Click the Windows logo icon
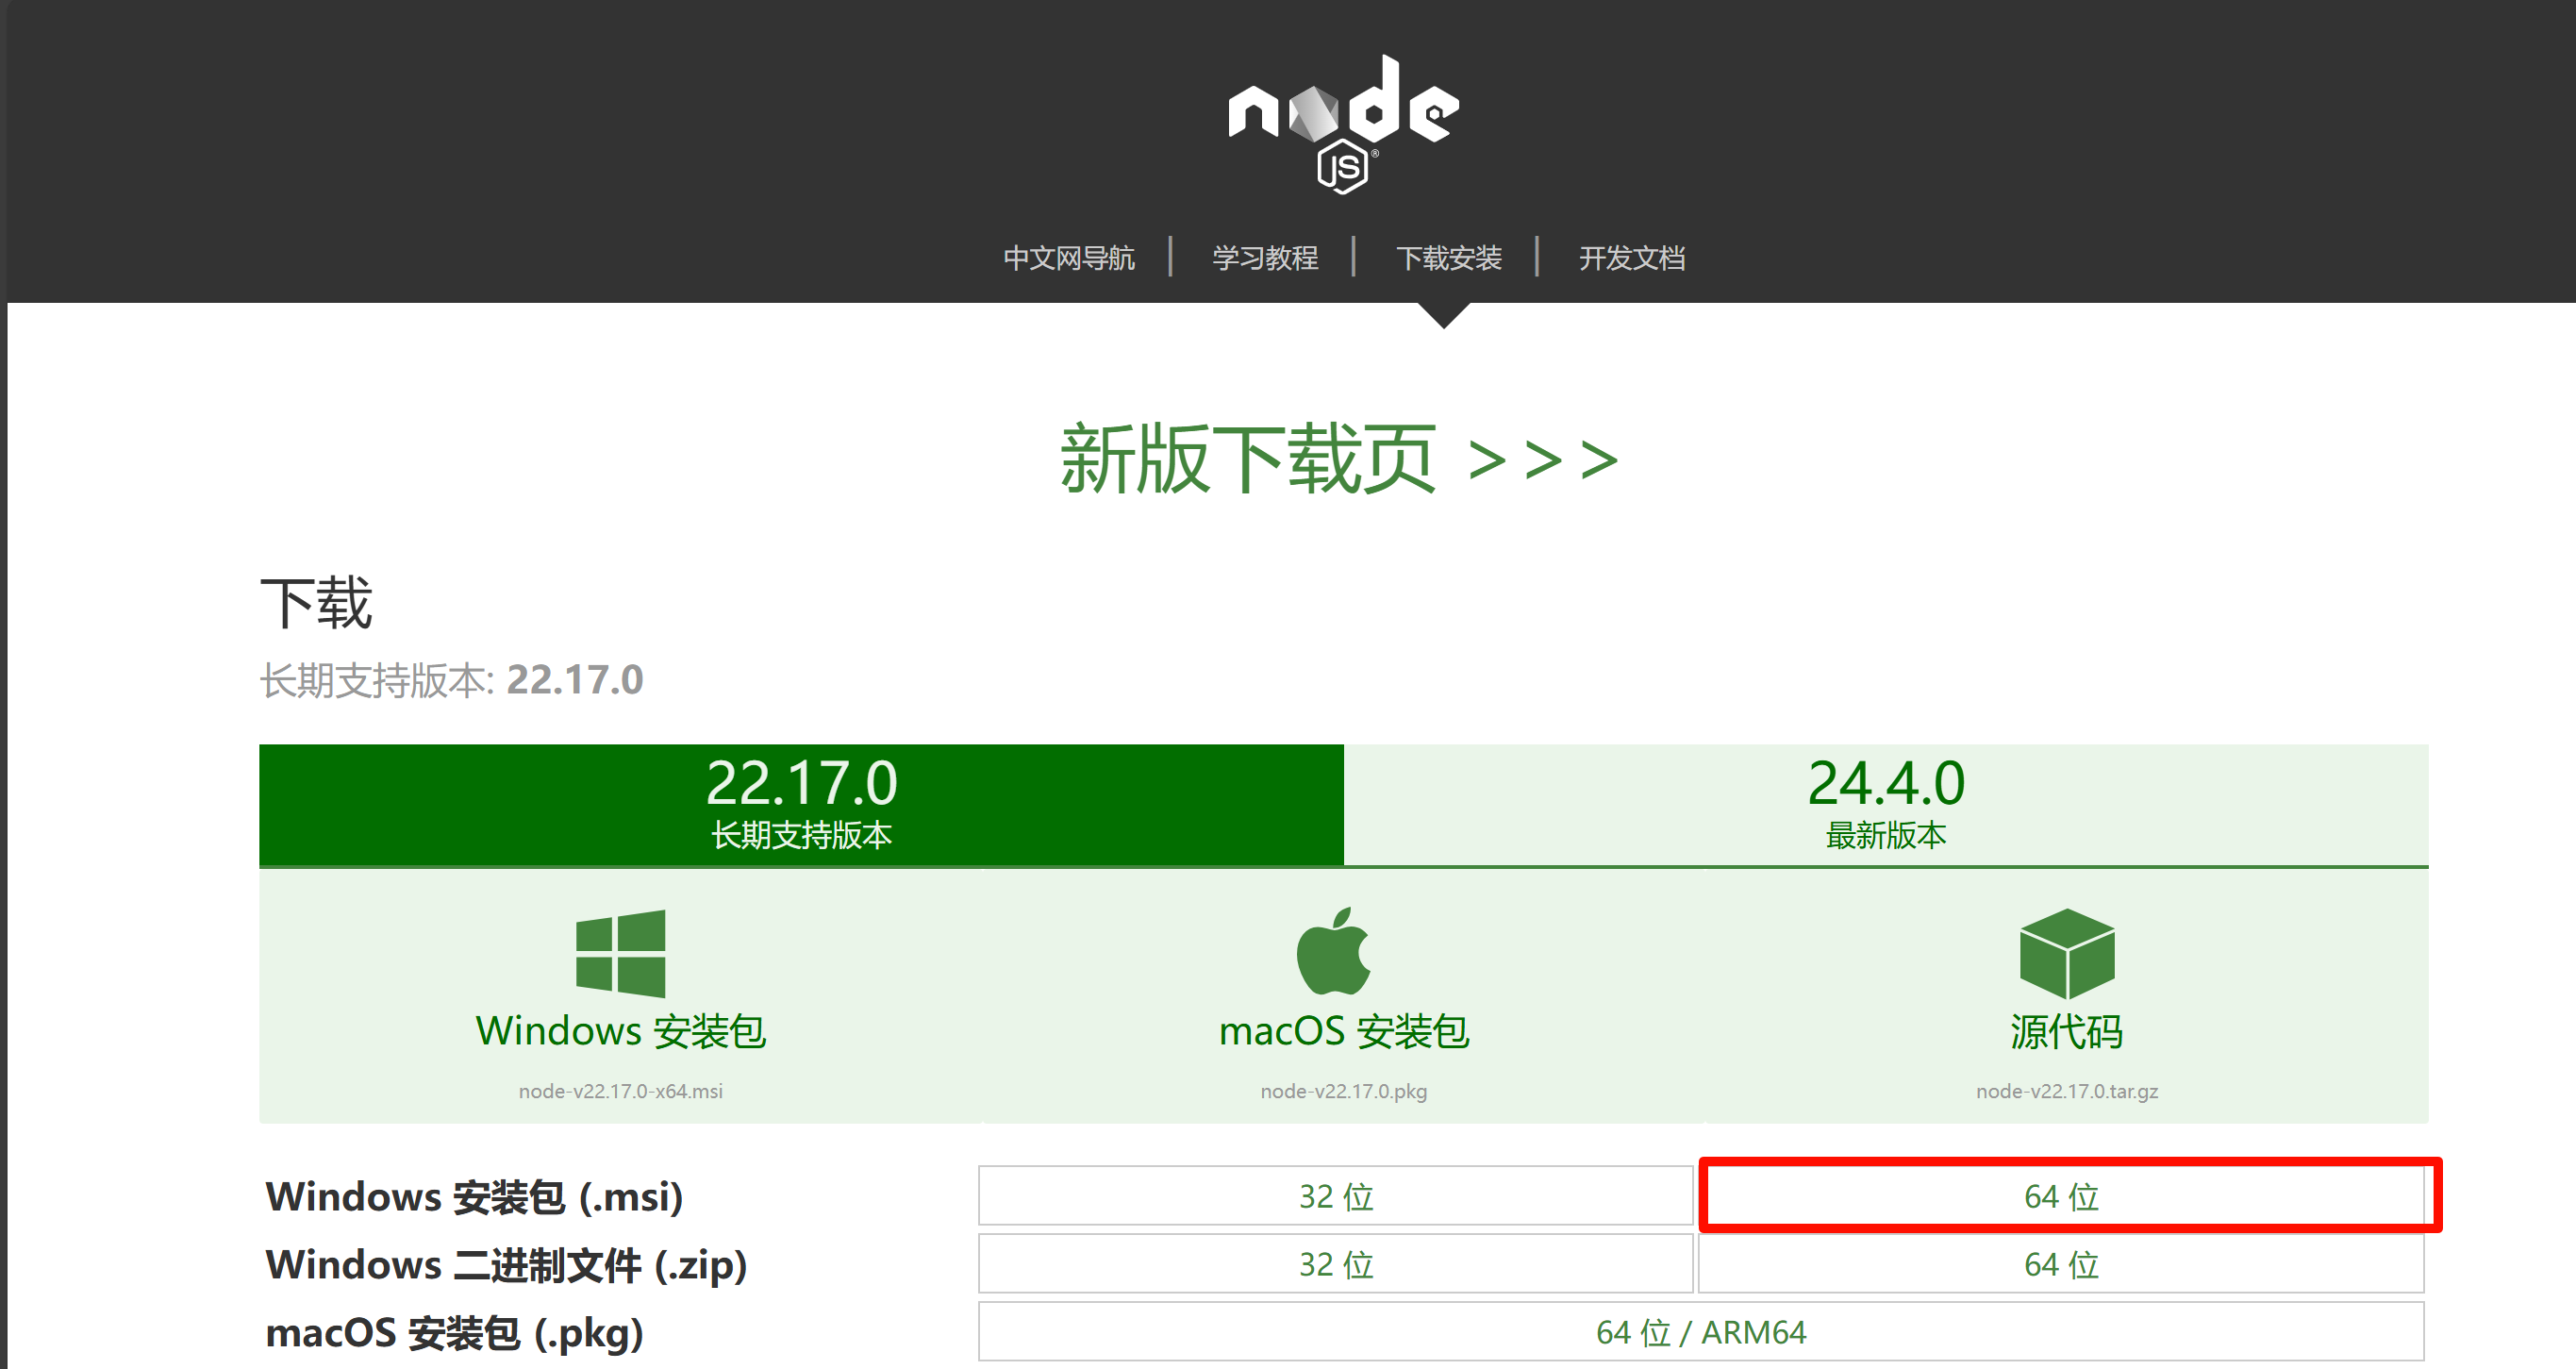 tap(620, 953)
